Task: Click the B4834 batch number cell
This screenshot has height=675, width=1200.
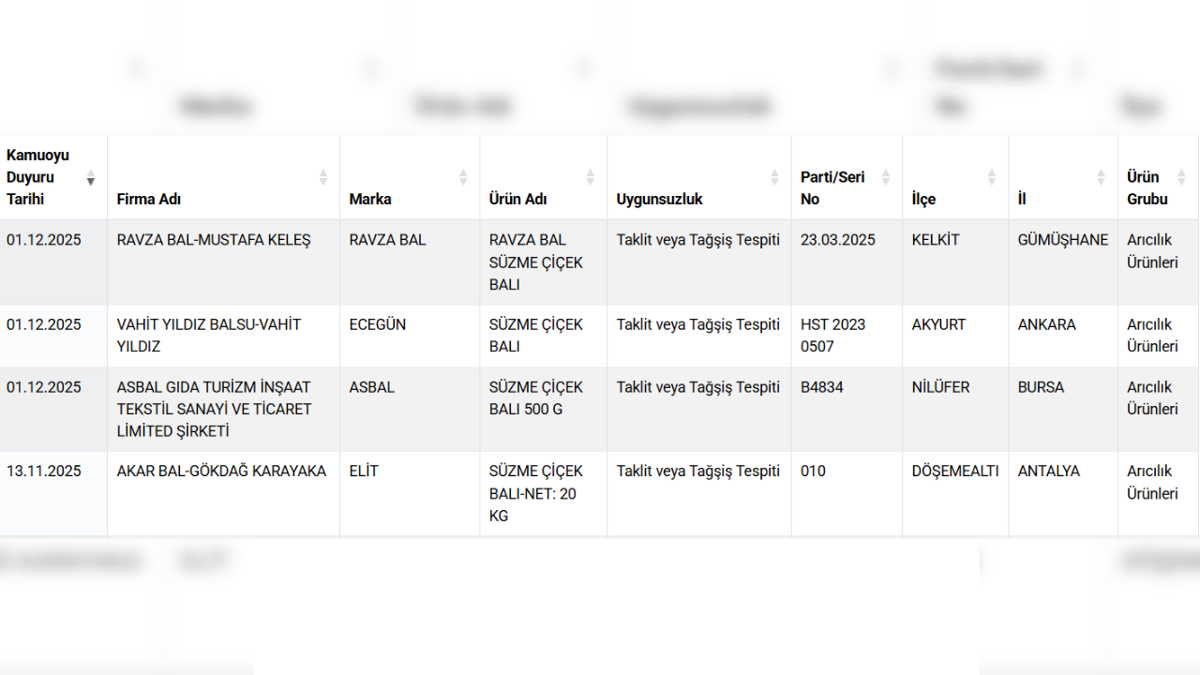Action: point(821,387)
